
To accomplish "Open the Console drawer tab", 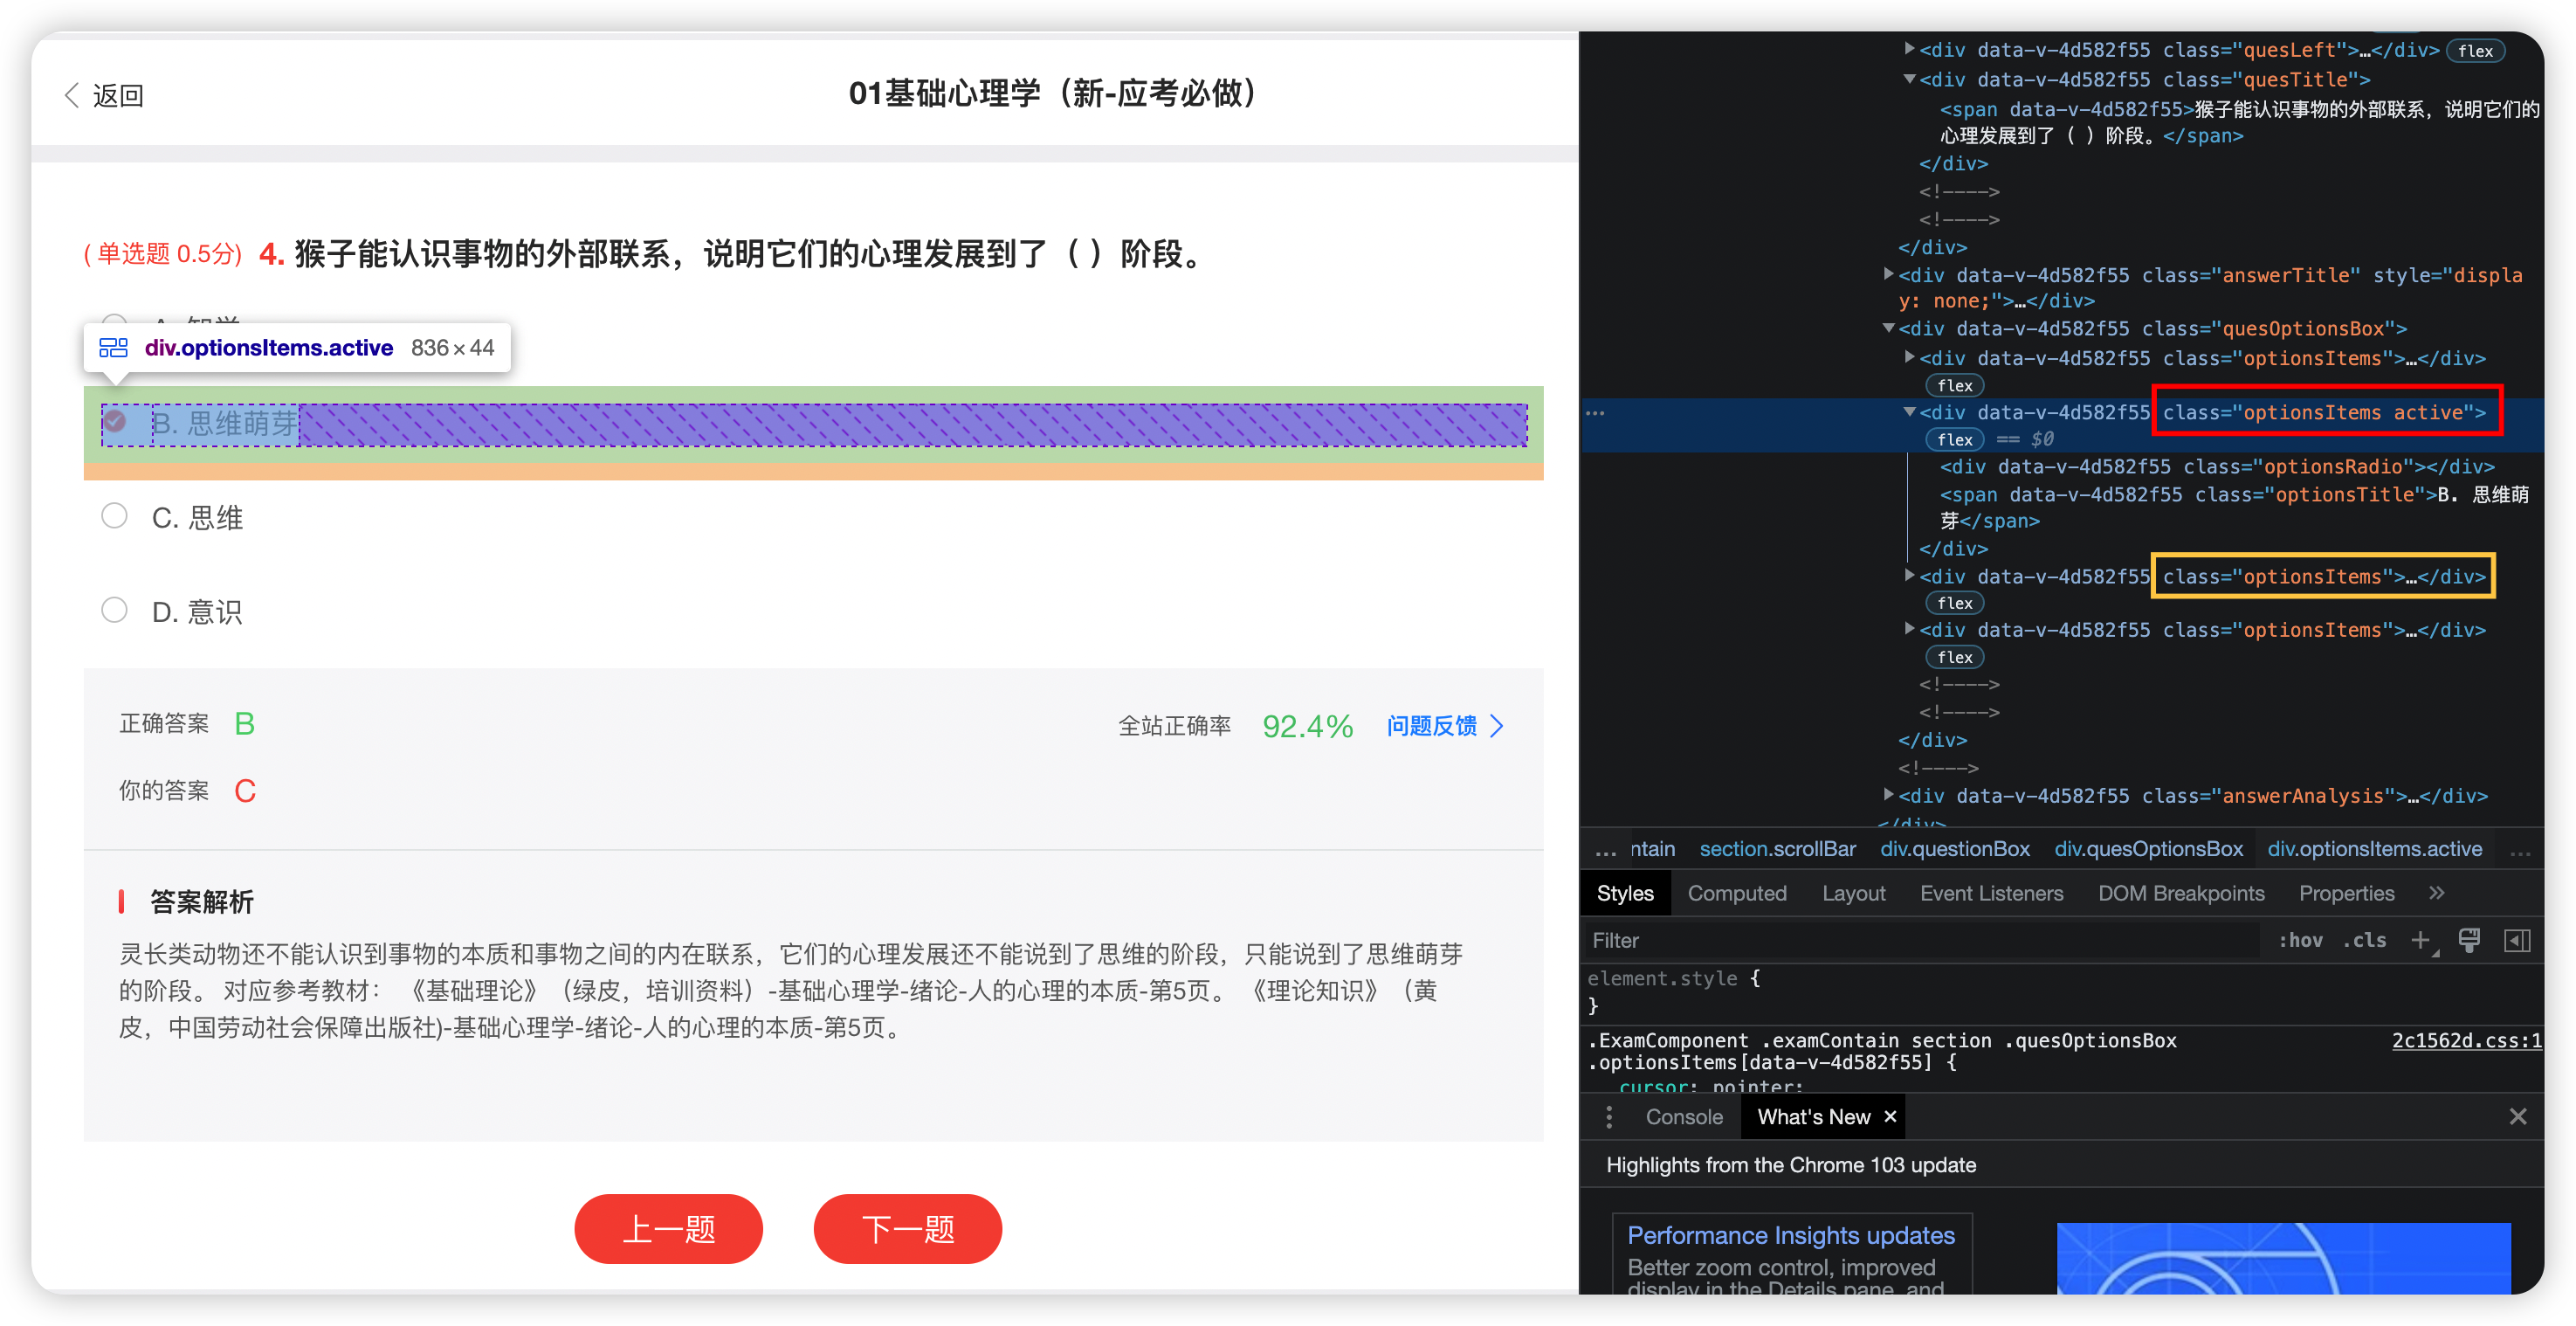I will click(1684, 1117).
